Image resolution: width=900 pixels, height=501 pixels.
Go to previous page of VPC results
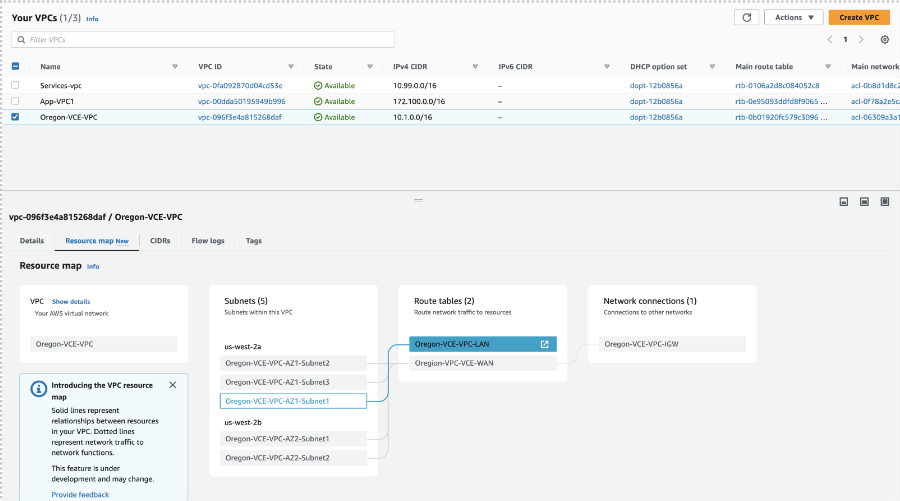(829, 40)
